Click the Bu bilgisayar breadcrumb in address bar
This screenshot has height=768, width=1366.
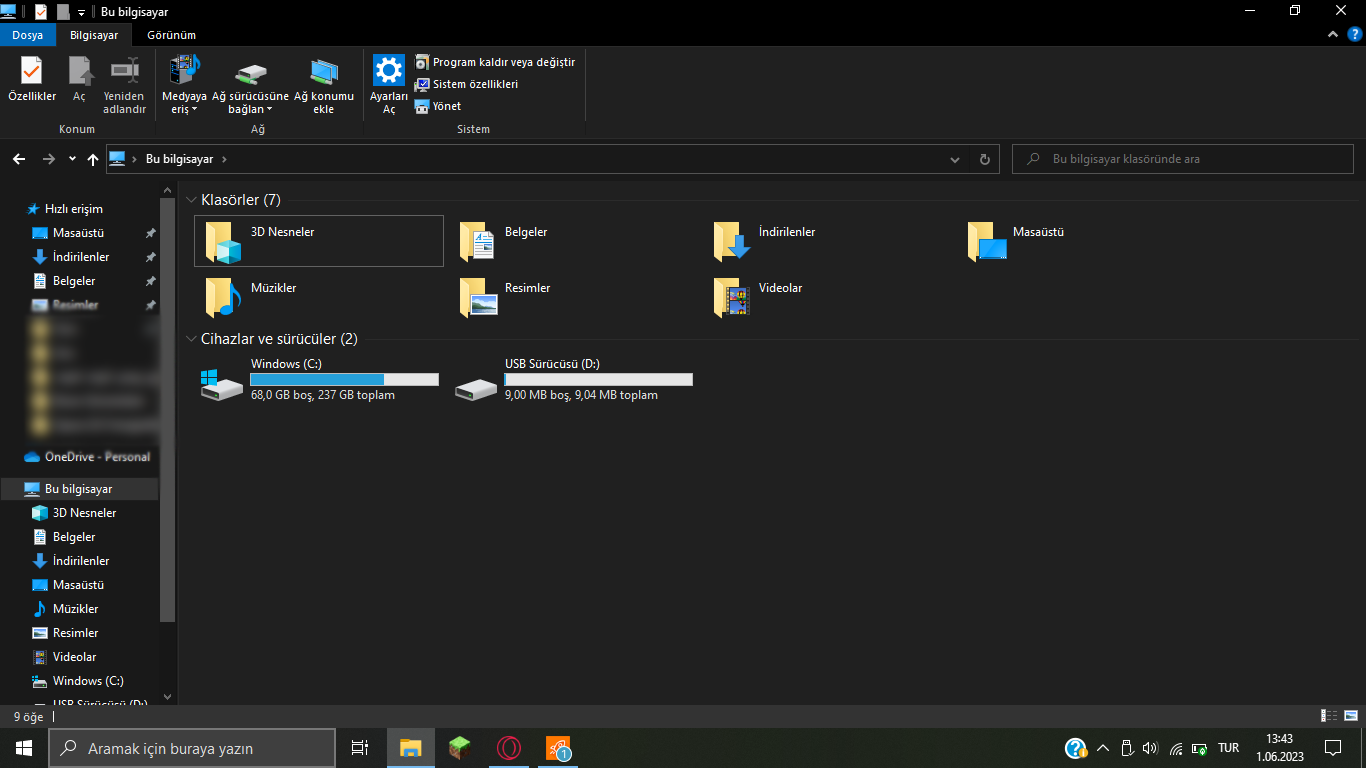(x=180, y=159)
